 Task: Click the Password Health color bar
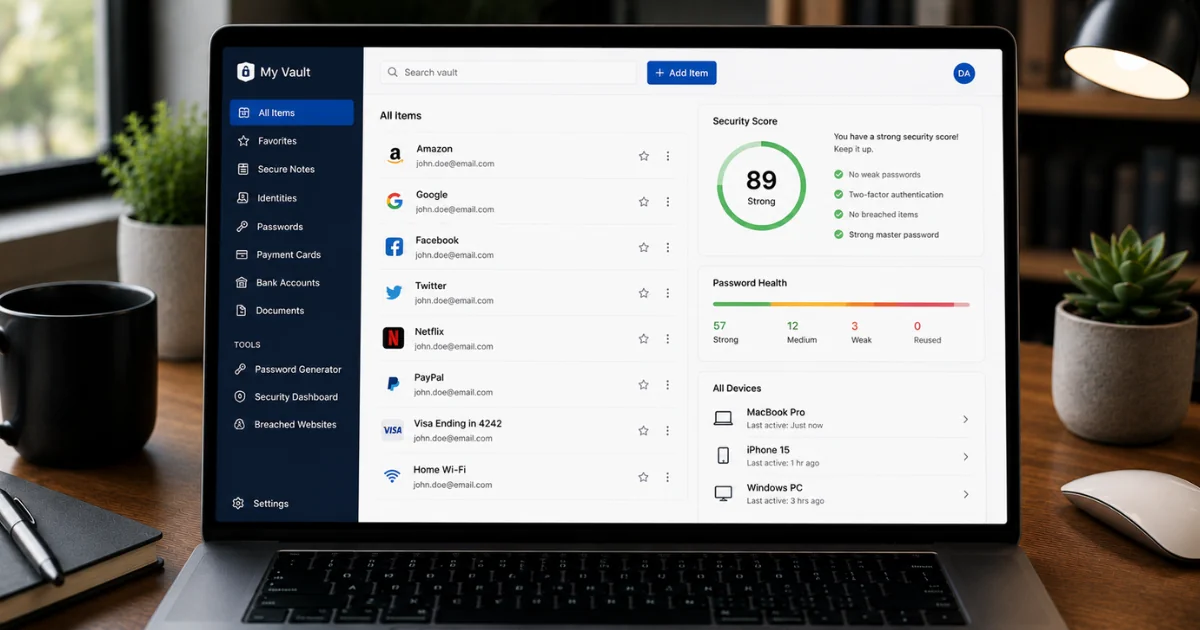[x=841, y=304]
